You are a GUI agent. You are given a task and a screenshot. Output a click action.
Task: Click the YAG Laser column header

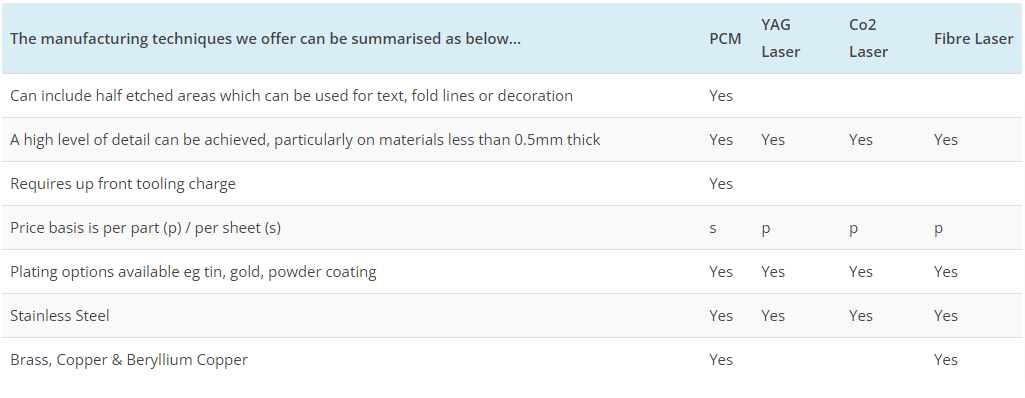781,39
